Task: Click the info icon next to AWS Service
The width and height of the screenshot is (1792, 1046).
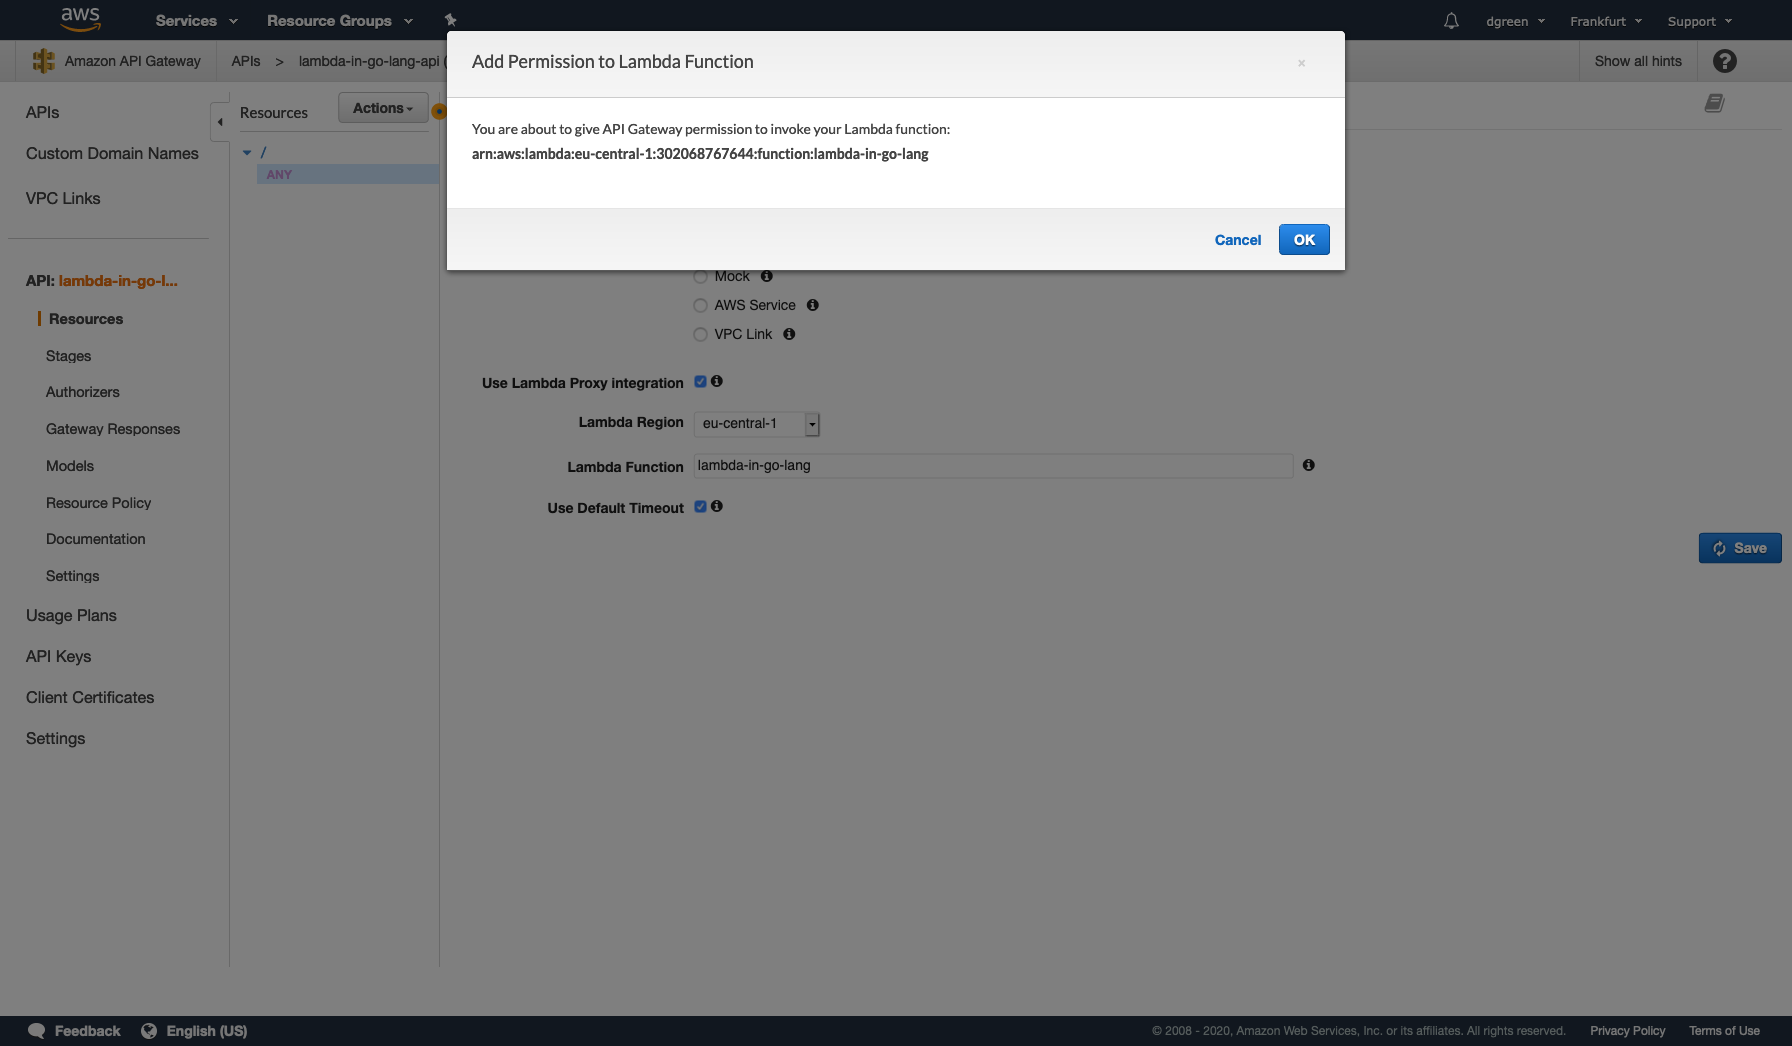Action: click(813, 305)
